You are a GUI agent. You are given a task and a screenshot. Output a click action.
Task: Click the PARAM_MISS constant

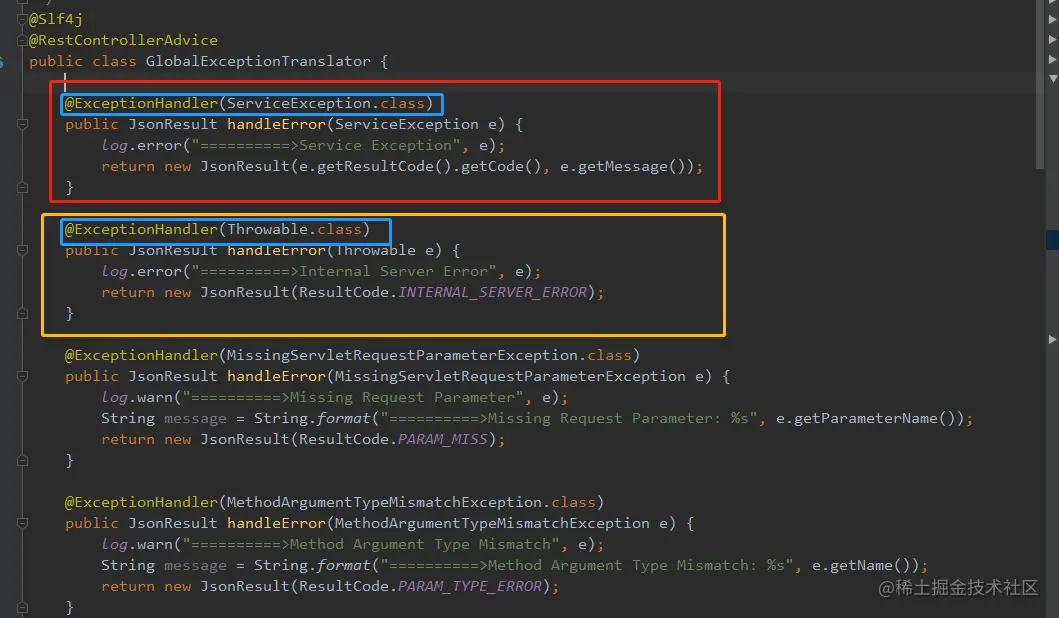pyautogui.click(x=442, y=440)
